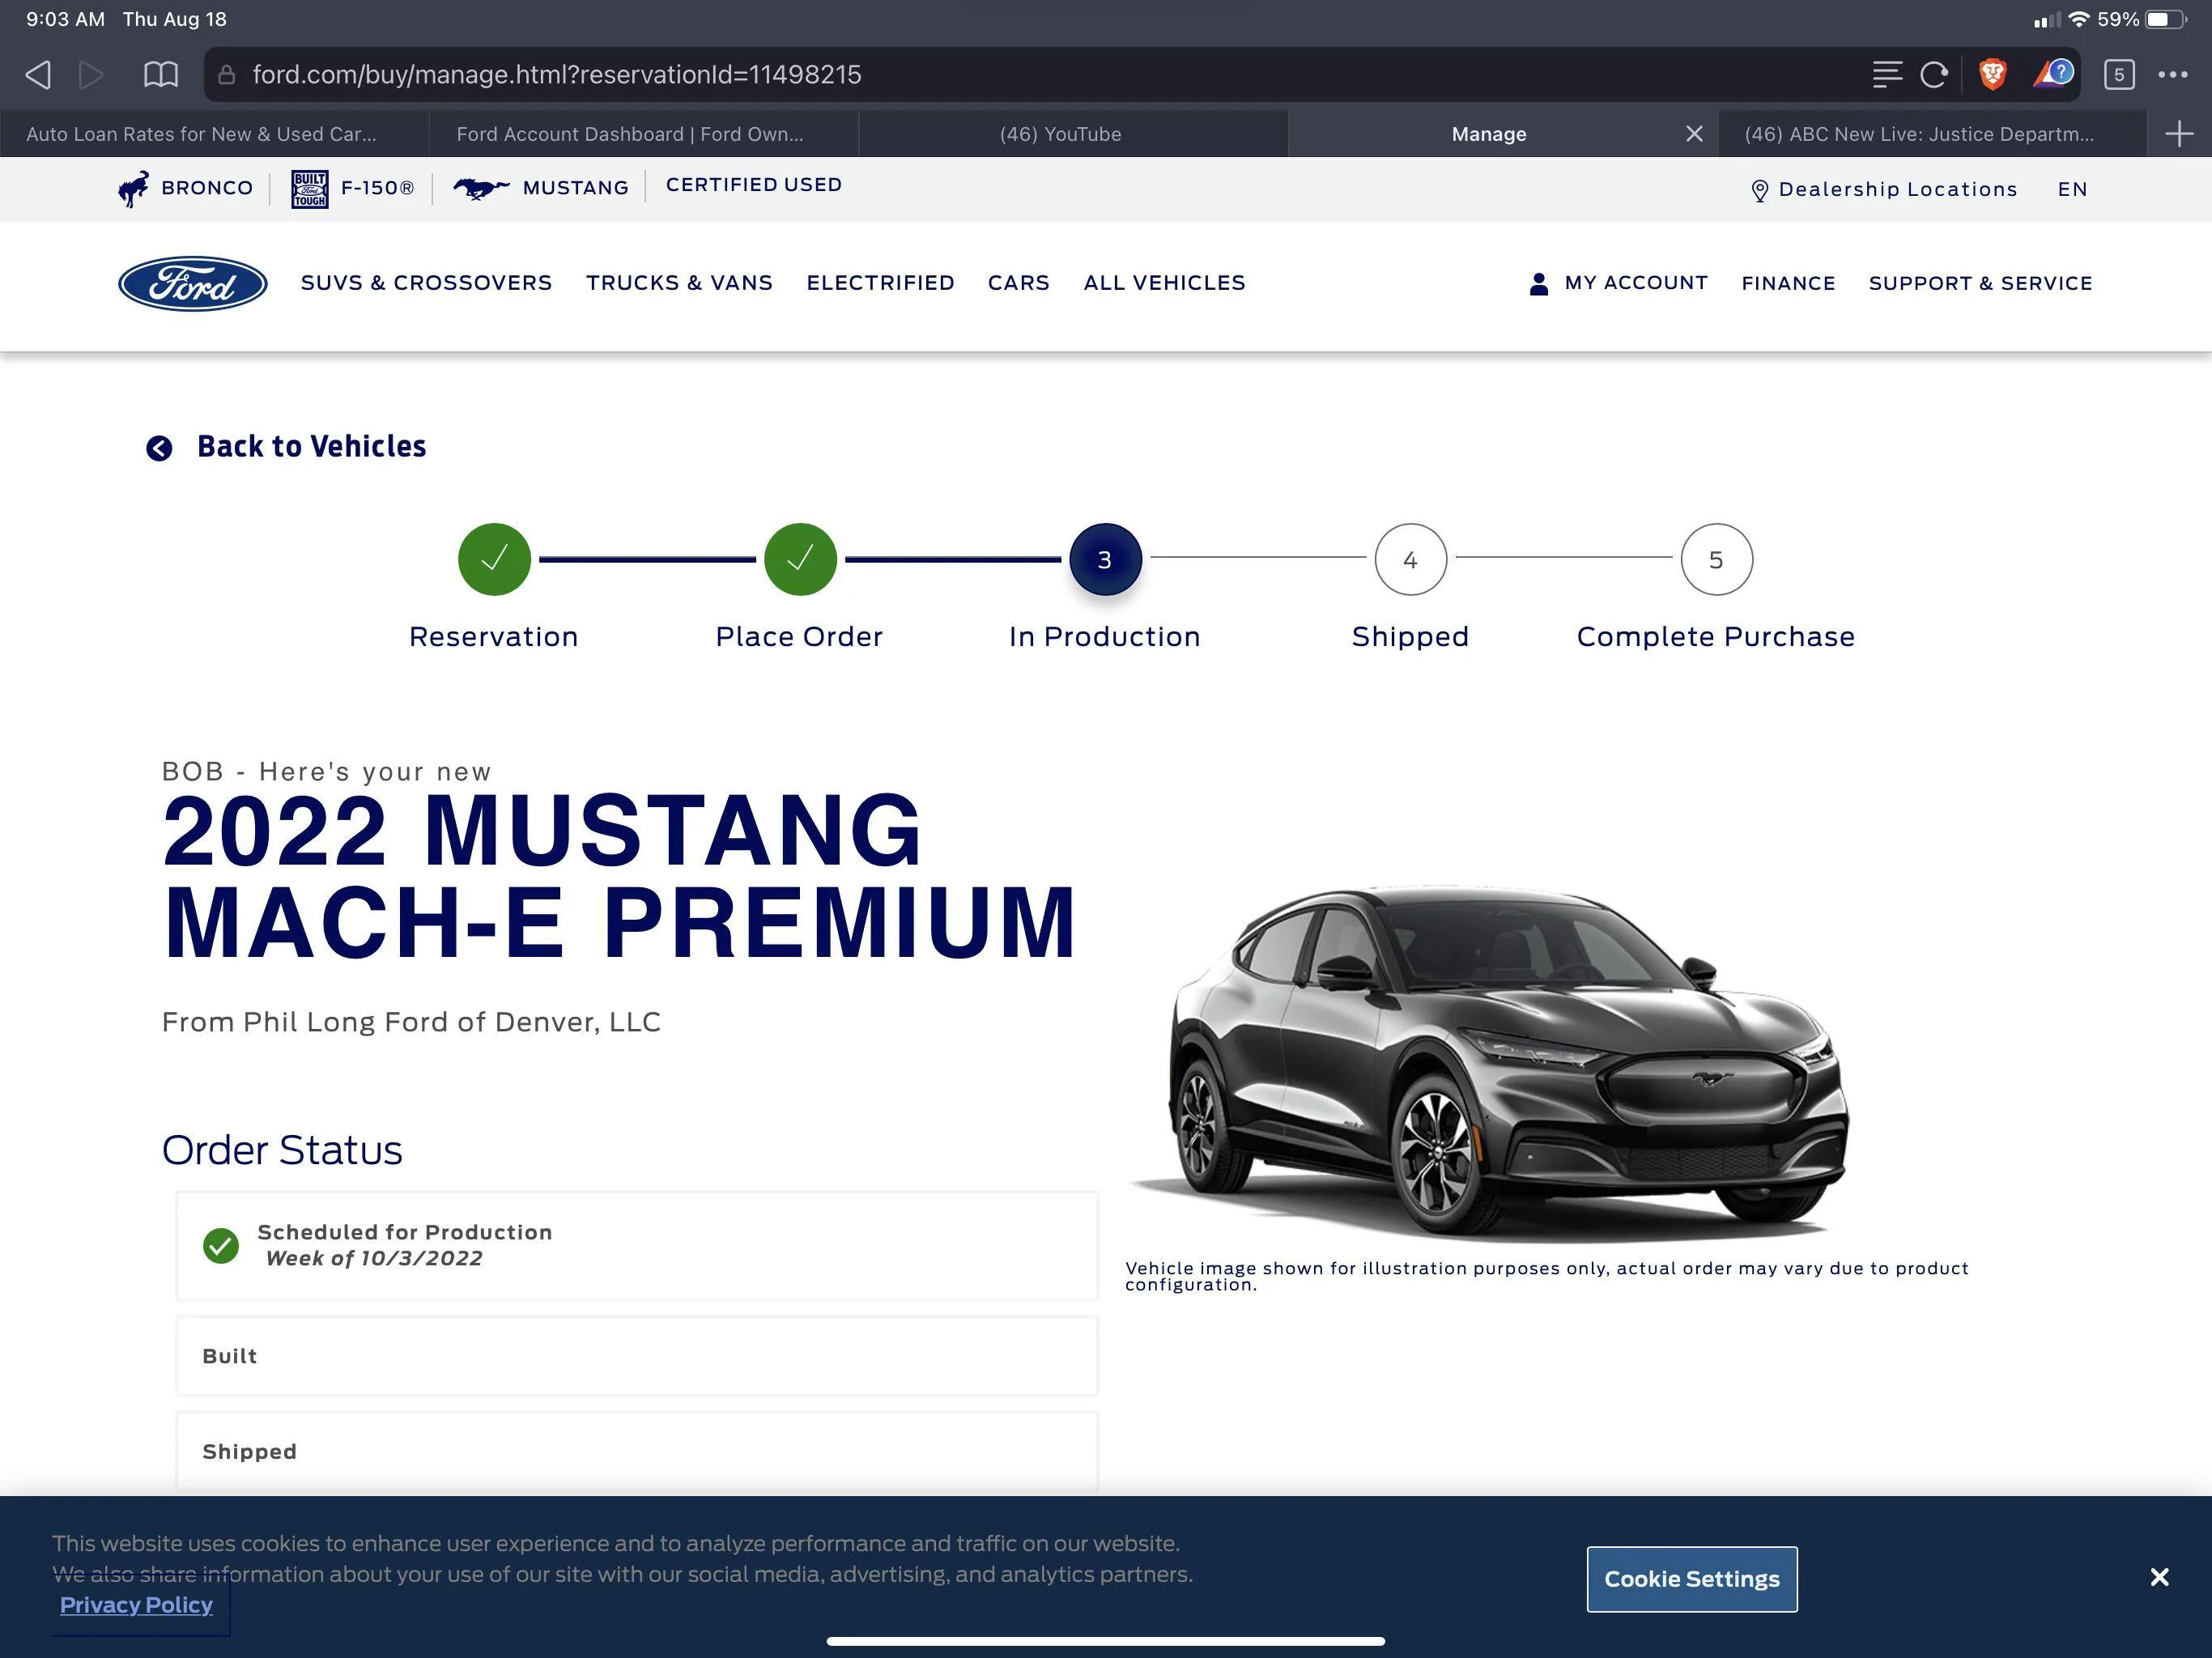Open the browser three-dot menu
Screen dimensions: 2212x1658
point(2172,75)
